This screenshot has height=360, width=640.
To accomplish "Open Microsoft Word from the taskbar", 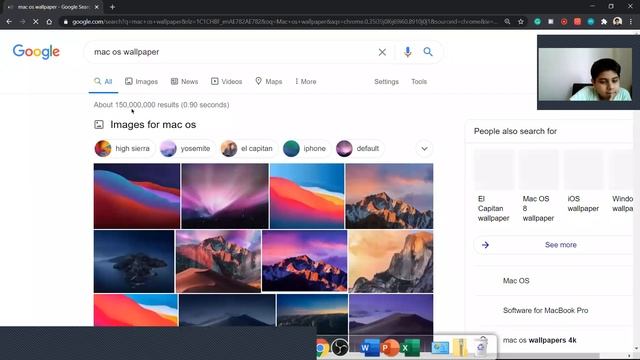I will coord(369,348).
